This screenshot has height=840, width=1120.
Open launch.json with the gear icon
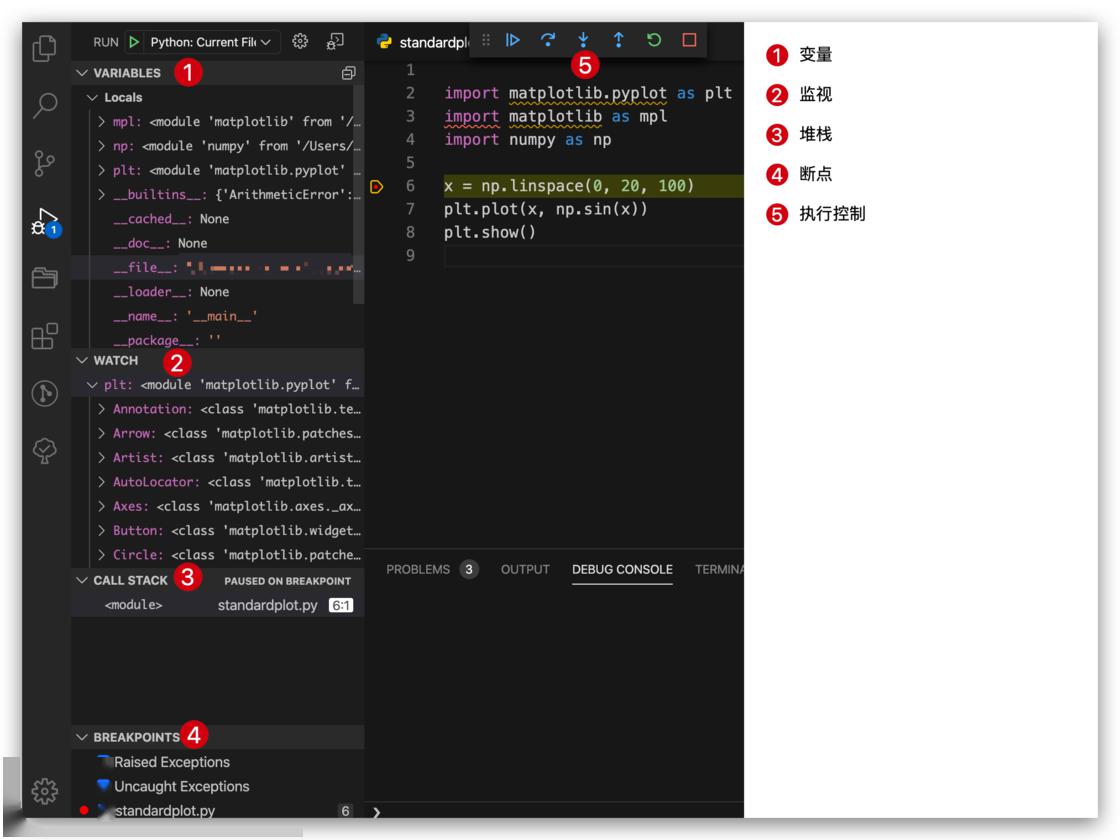tap(300, 42)
